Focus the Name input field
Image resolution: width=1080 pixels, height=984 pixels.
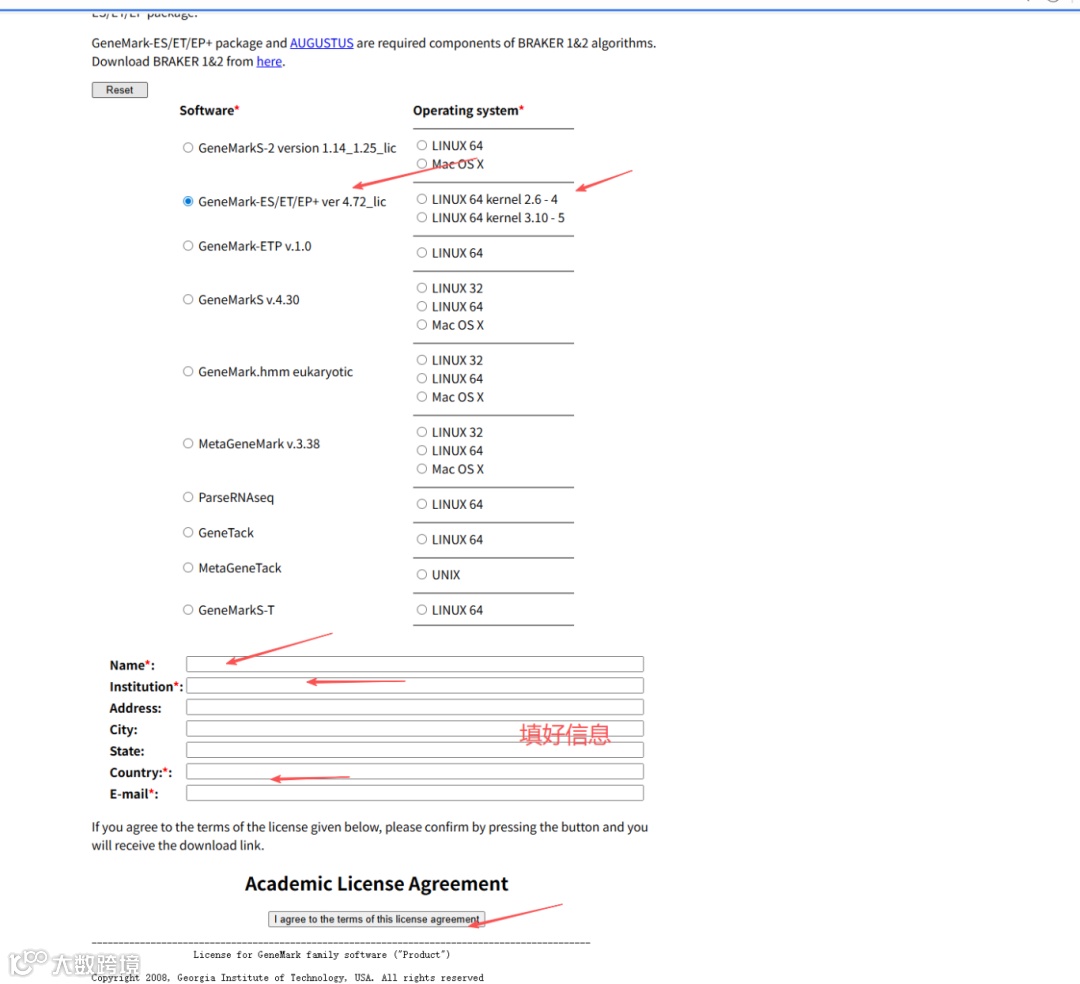point(415,664)
